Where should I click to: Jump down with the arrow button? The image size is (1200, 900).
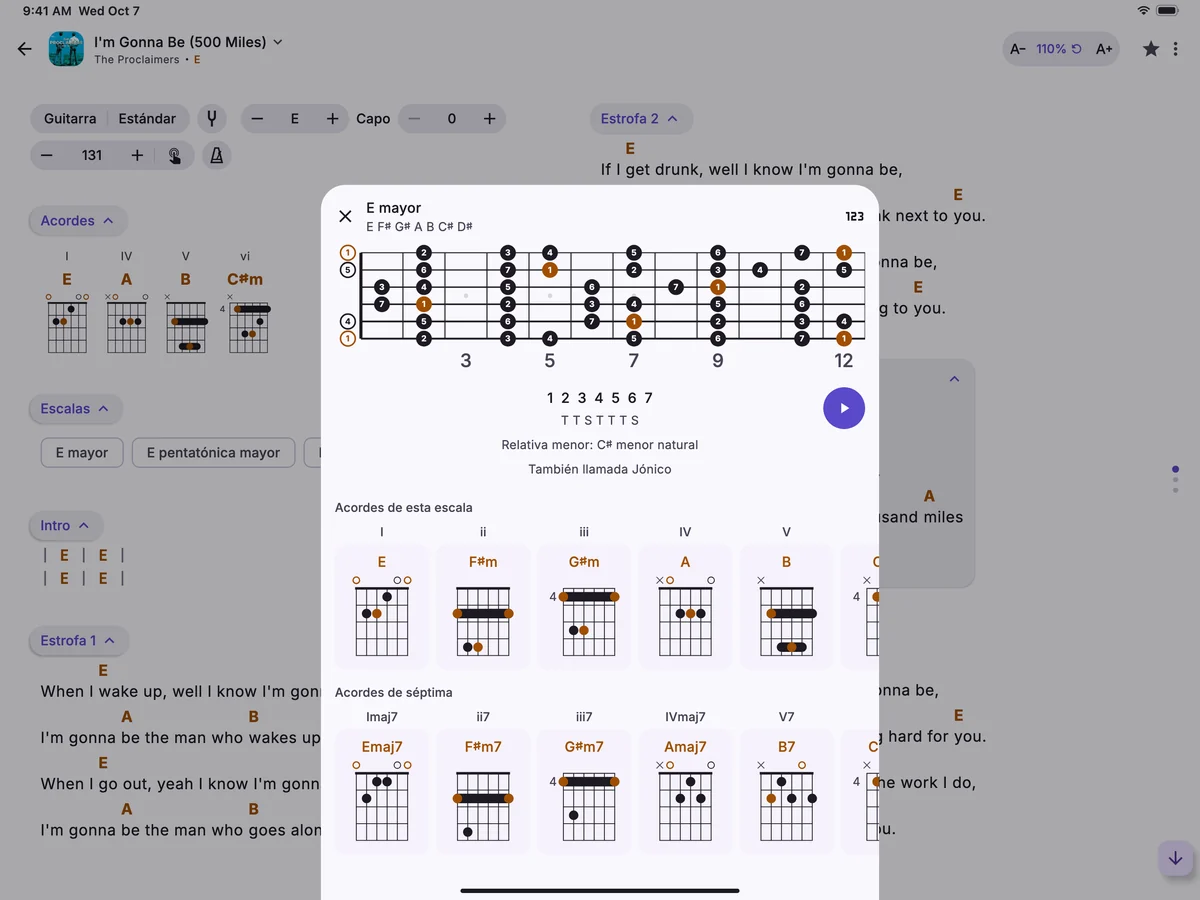pos(1175,858)
